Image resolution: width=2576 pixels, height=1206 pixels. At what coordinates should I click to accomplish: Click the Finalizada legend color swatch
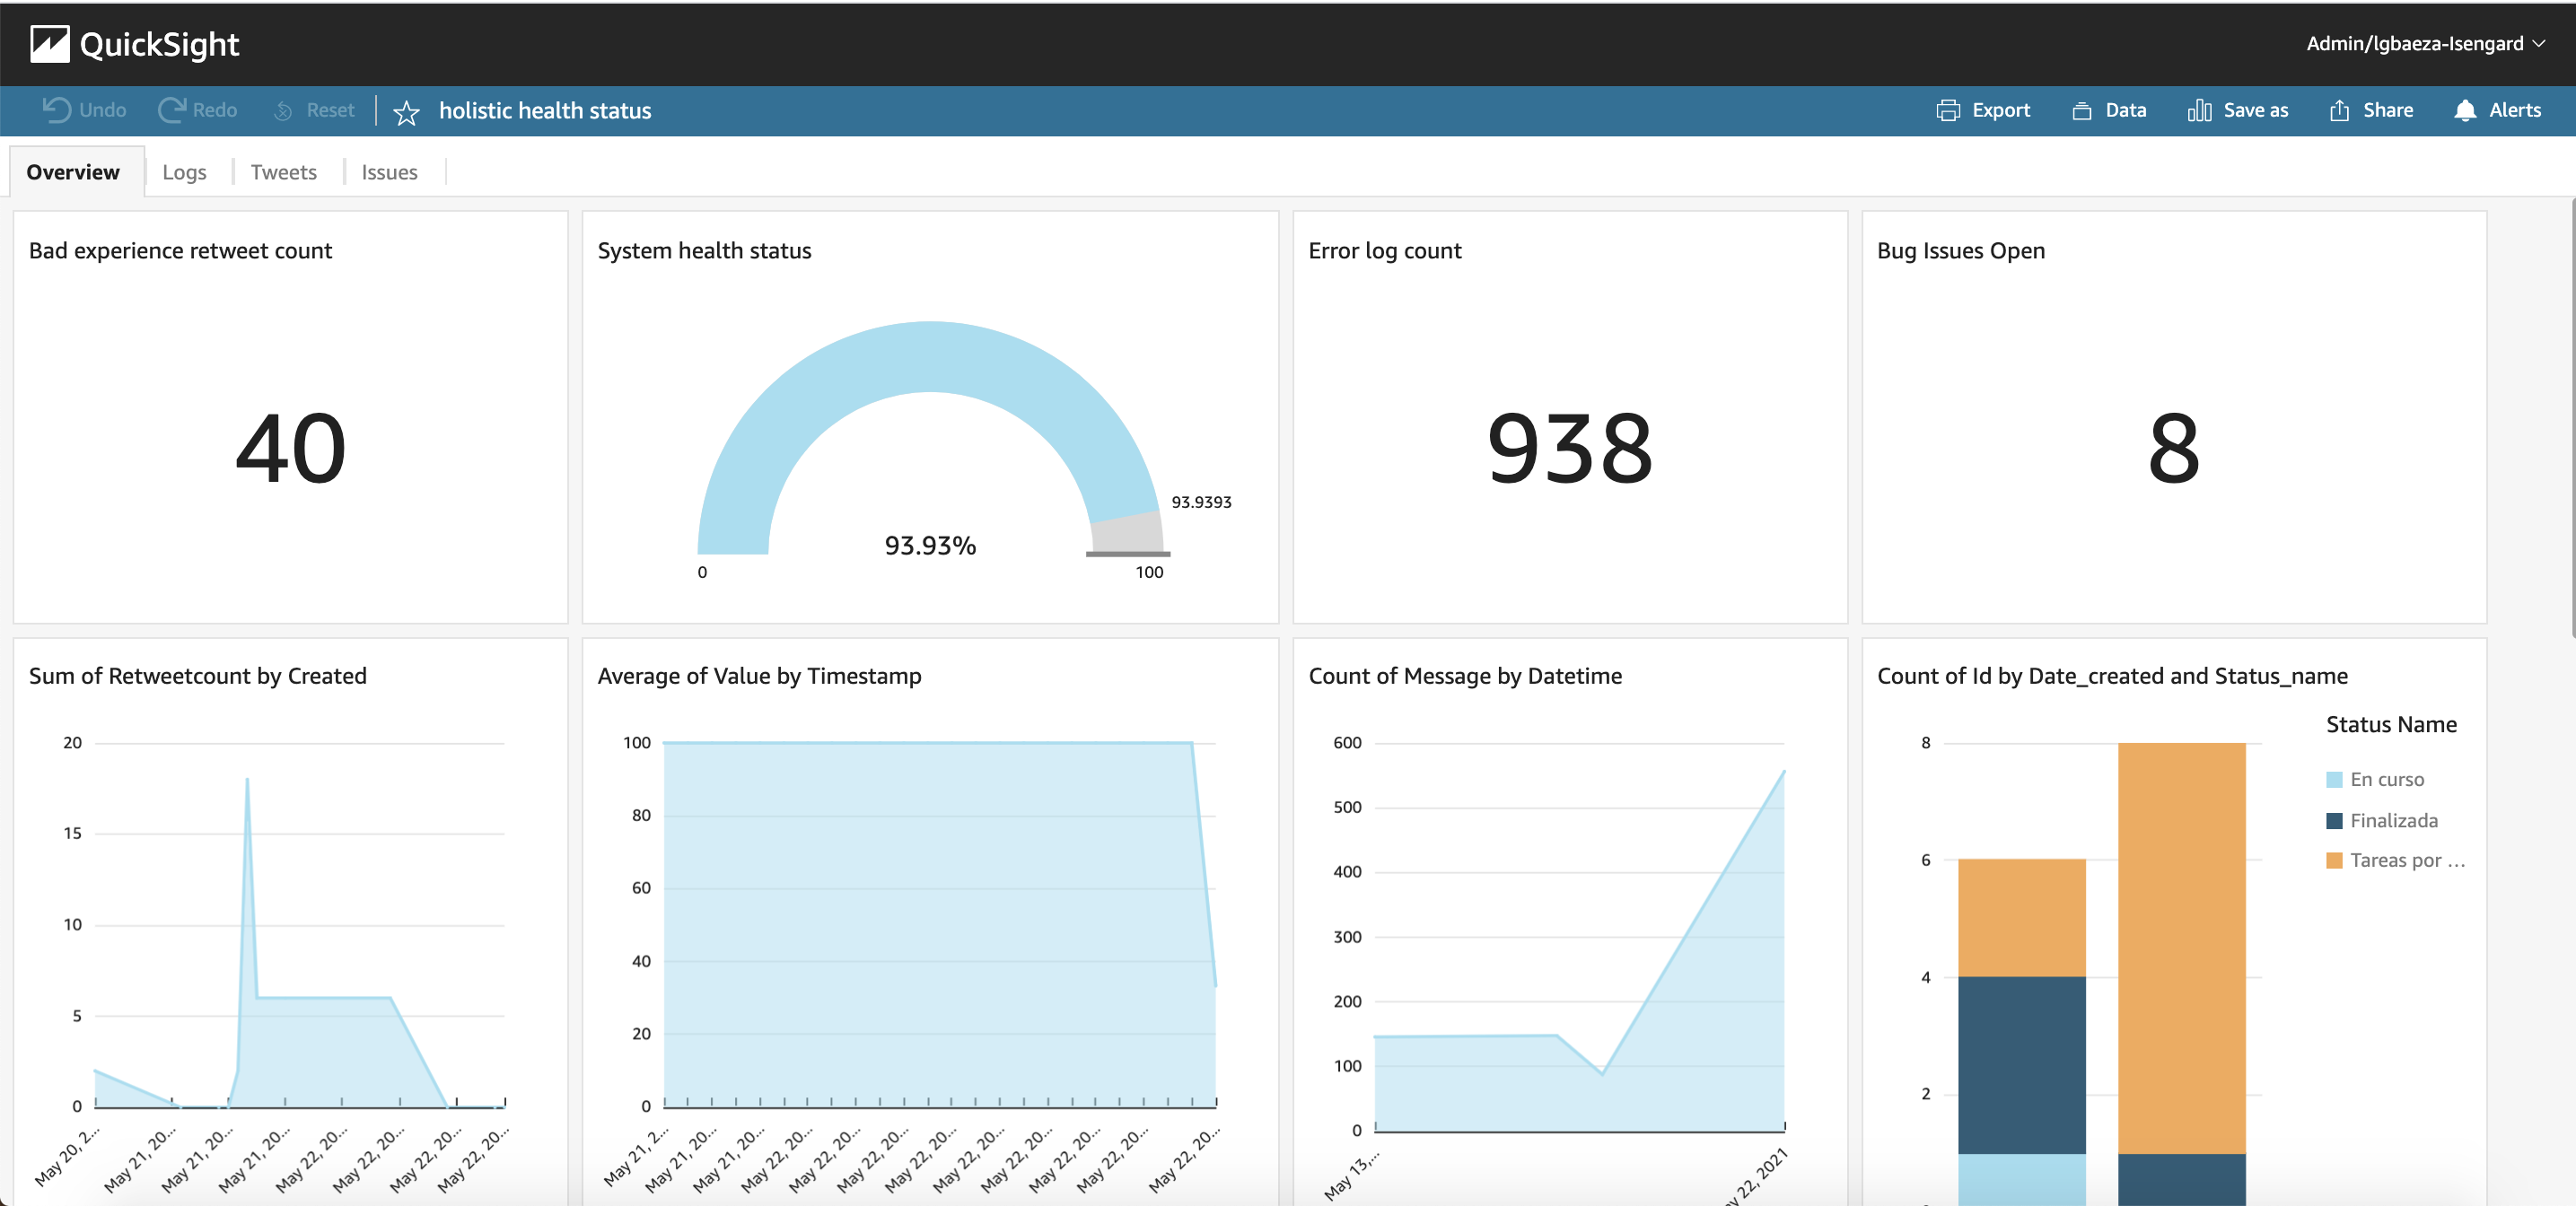(2334, 820)
